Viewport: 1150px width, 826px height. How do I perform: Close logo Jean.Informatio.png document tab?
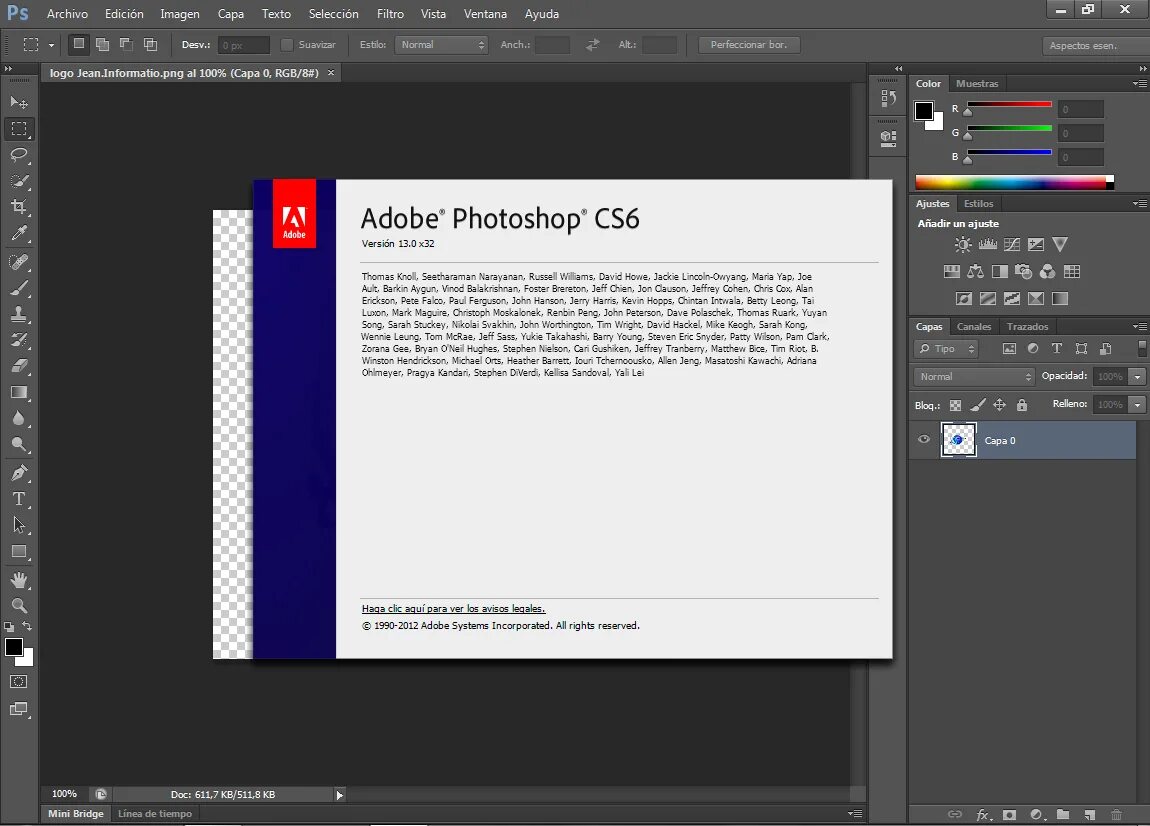tap(331, 73)
